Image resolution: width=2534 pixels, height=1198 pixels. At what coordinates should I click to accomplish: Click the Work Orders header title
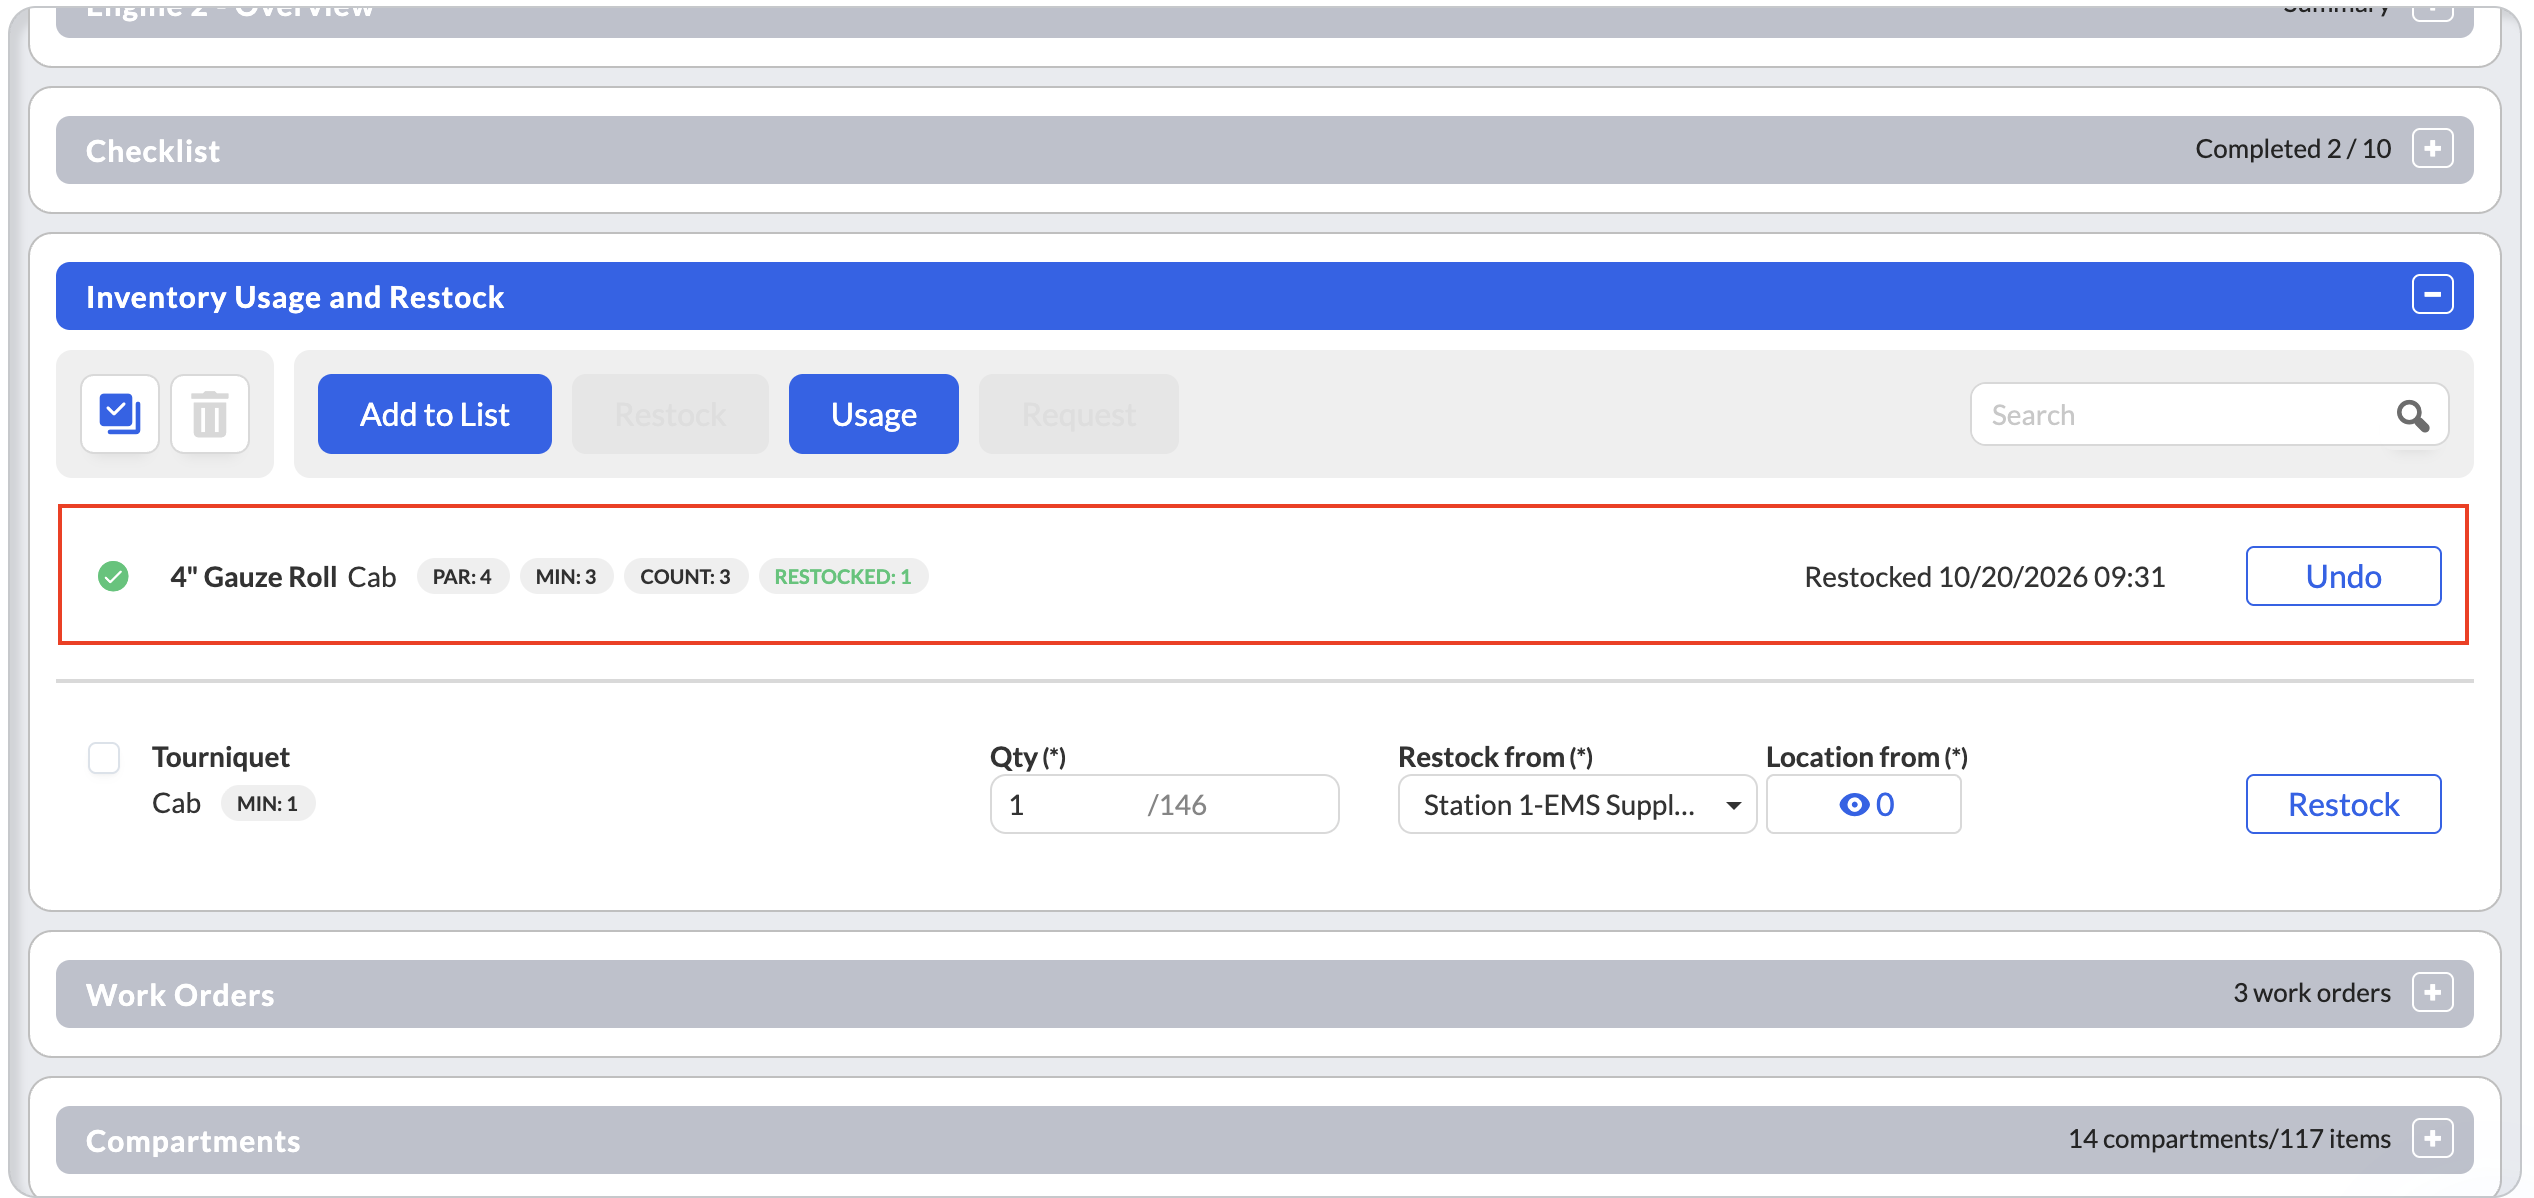pyautogui.click(x=180, y=995)
